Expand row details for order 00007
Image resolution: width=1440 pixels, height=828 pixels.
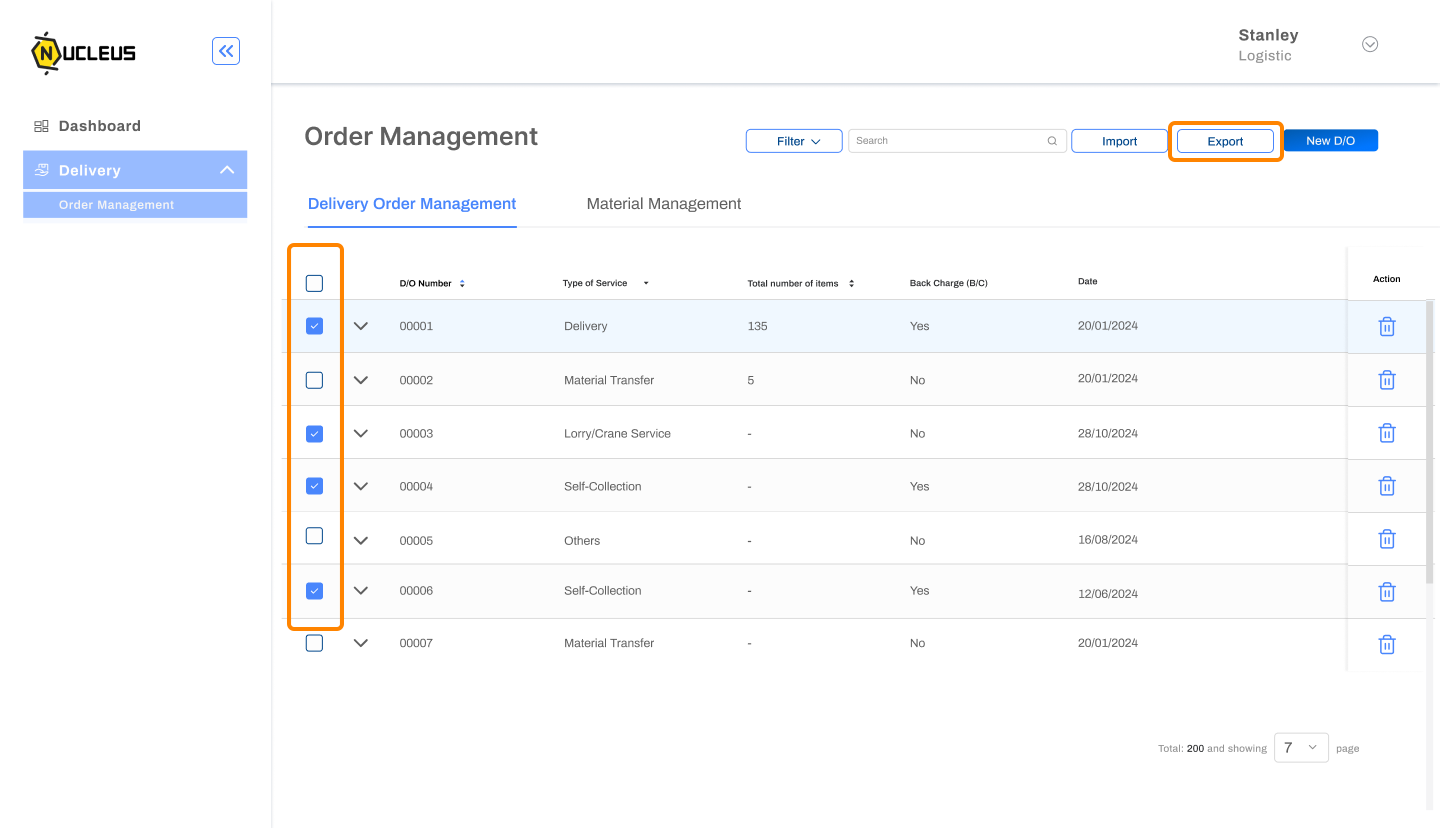[x=361, y=643]
